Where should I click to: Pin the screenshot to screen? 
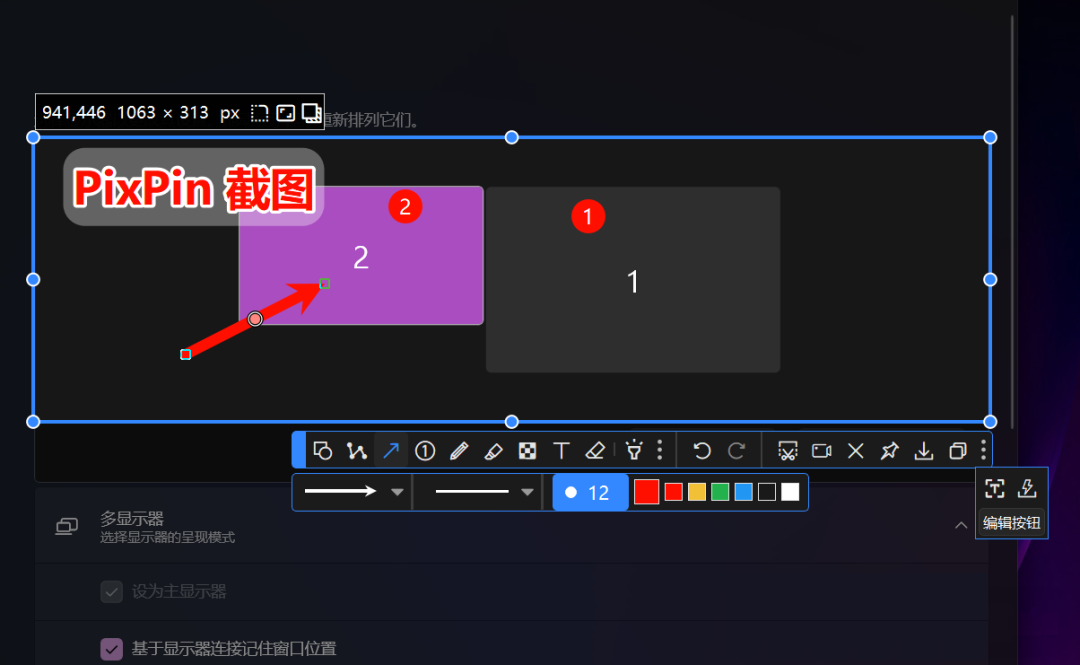click(x=889, y=451)
